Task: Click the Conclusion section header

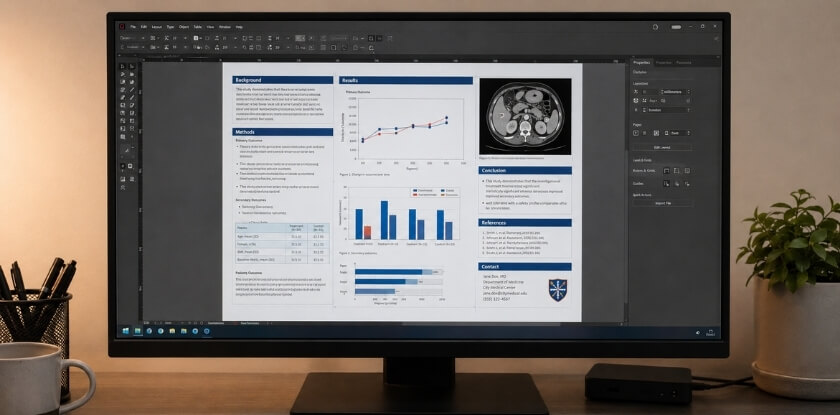Action: pyautogui.click(x=525, y=170)
